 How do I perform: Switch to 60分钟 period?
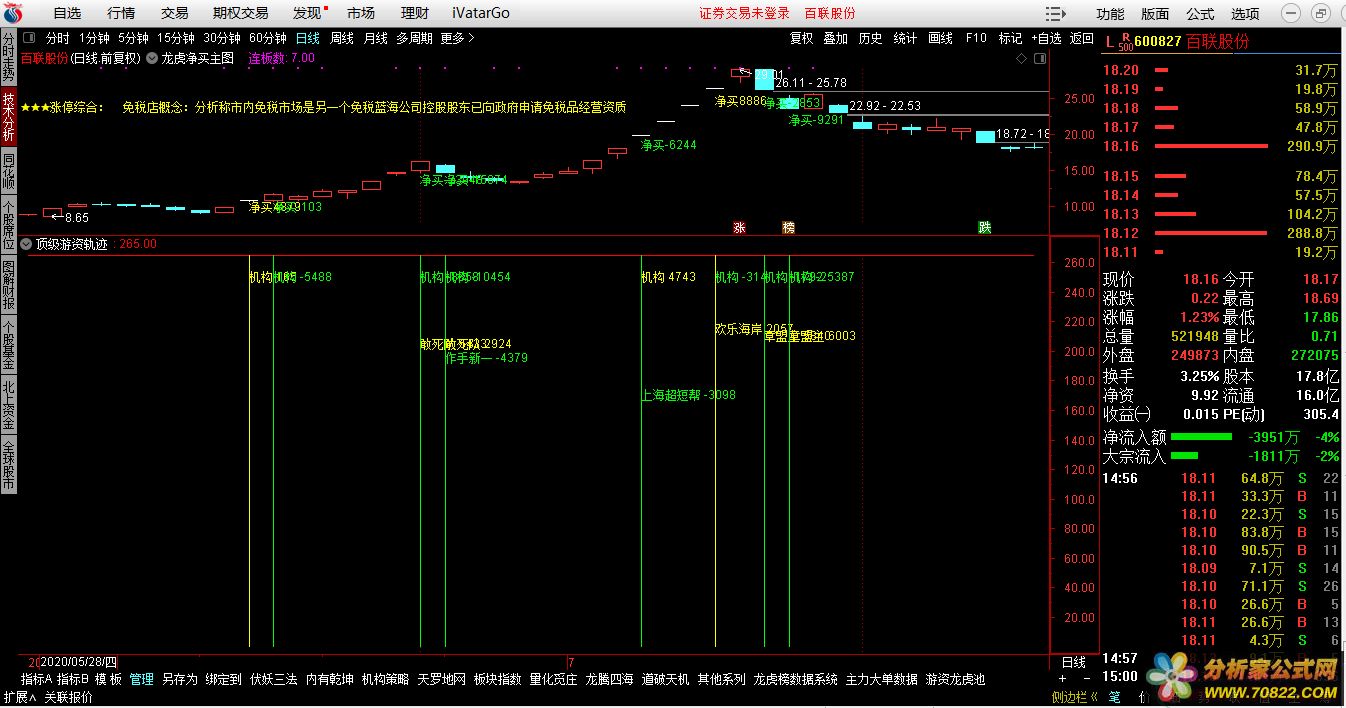pyautogui.click(x=269, y=38)
